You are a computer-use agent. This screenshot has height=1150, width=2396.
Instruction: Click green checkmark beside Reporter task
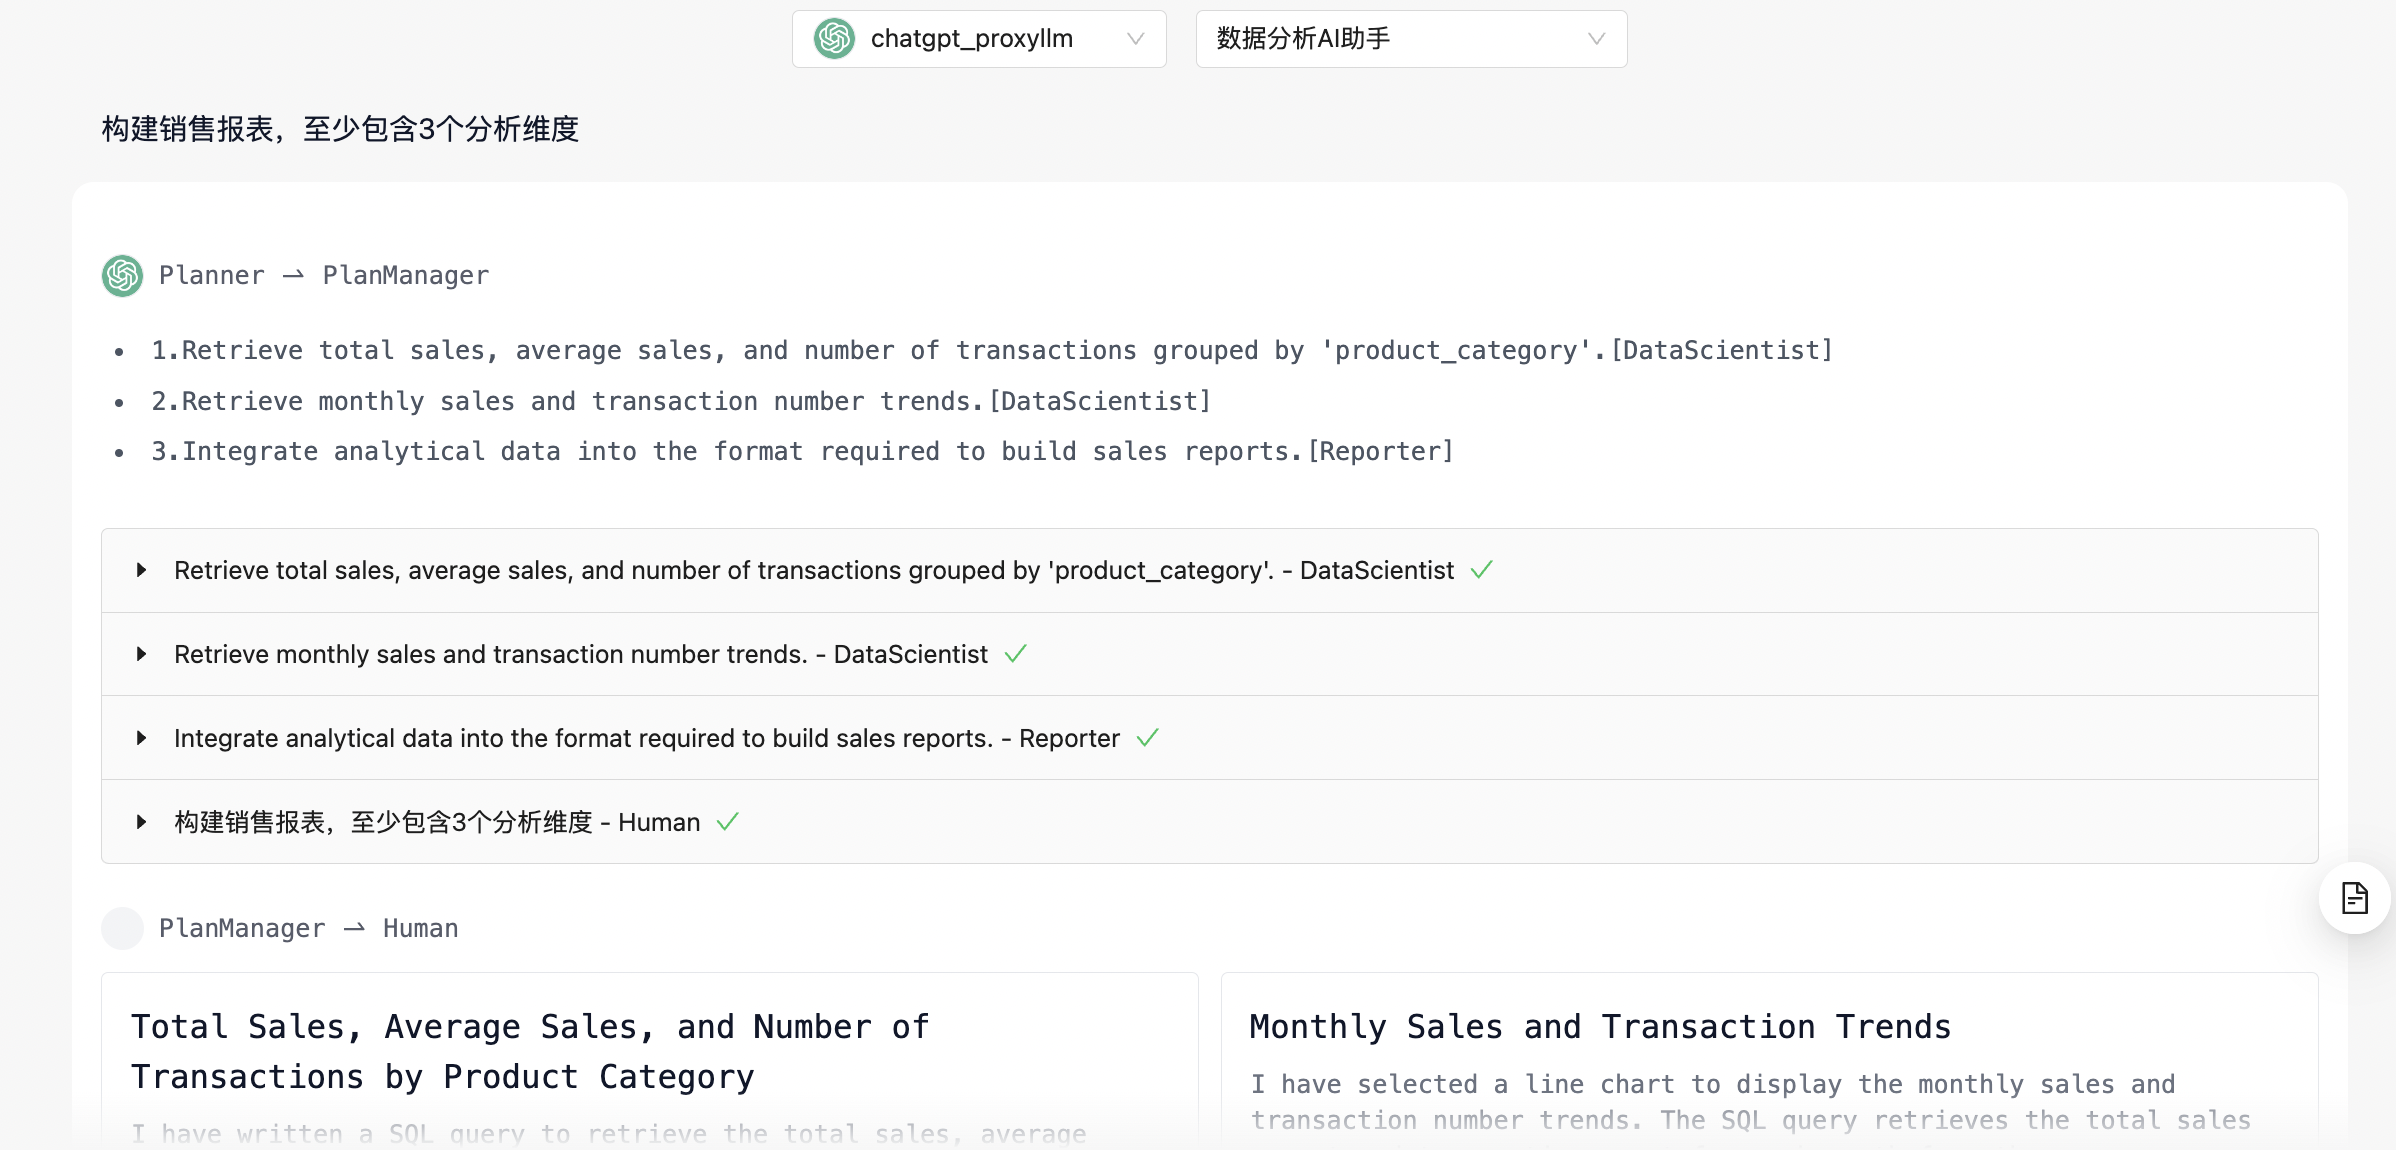click(x=1148, y=738)
